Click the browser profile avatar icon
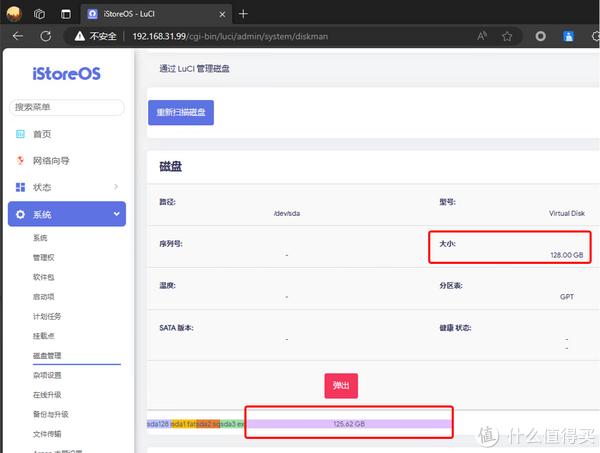 click(14, 14)
